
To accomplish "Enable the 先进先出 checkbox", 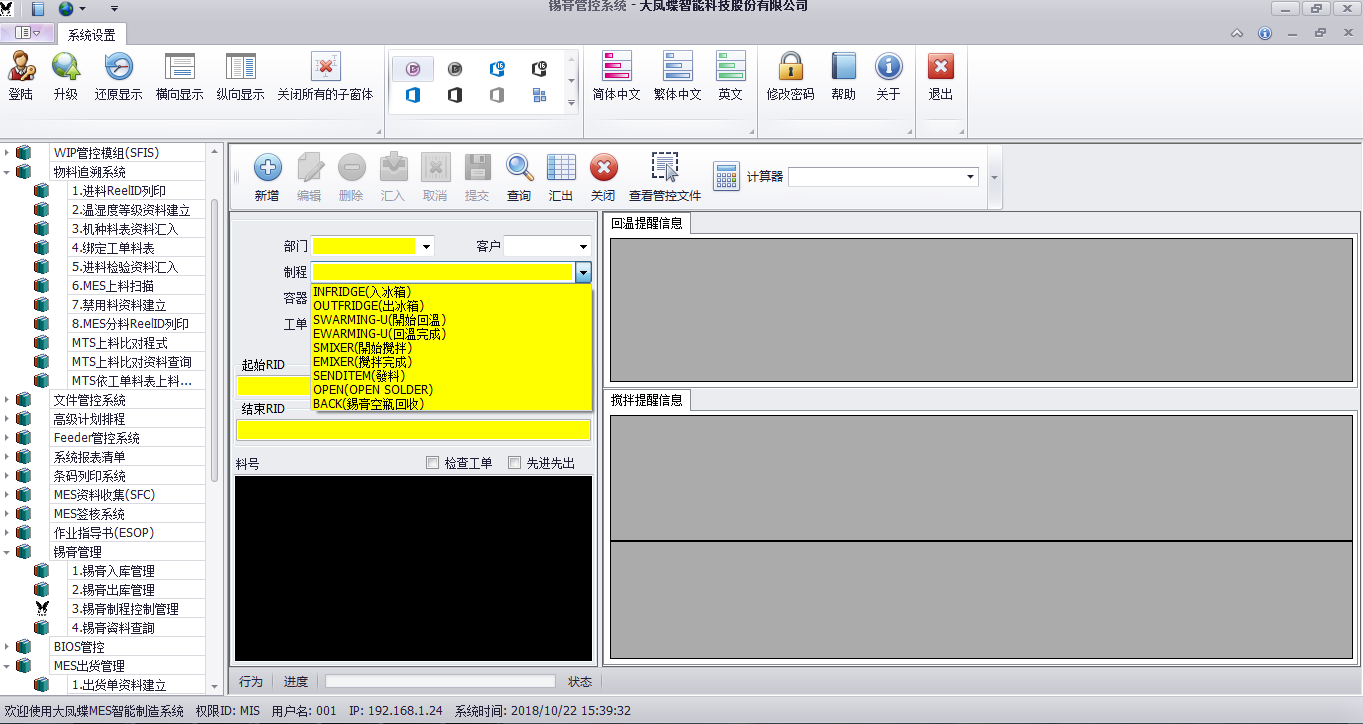I will point(514,463).
